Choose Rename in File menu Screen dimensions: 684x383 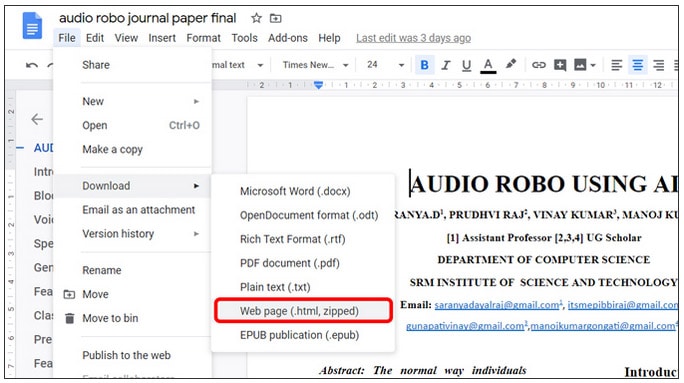(133, 270)
